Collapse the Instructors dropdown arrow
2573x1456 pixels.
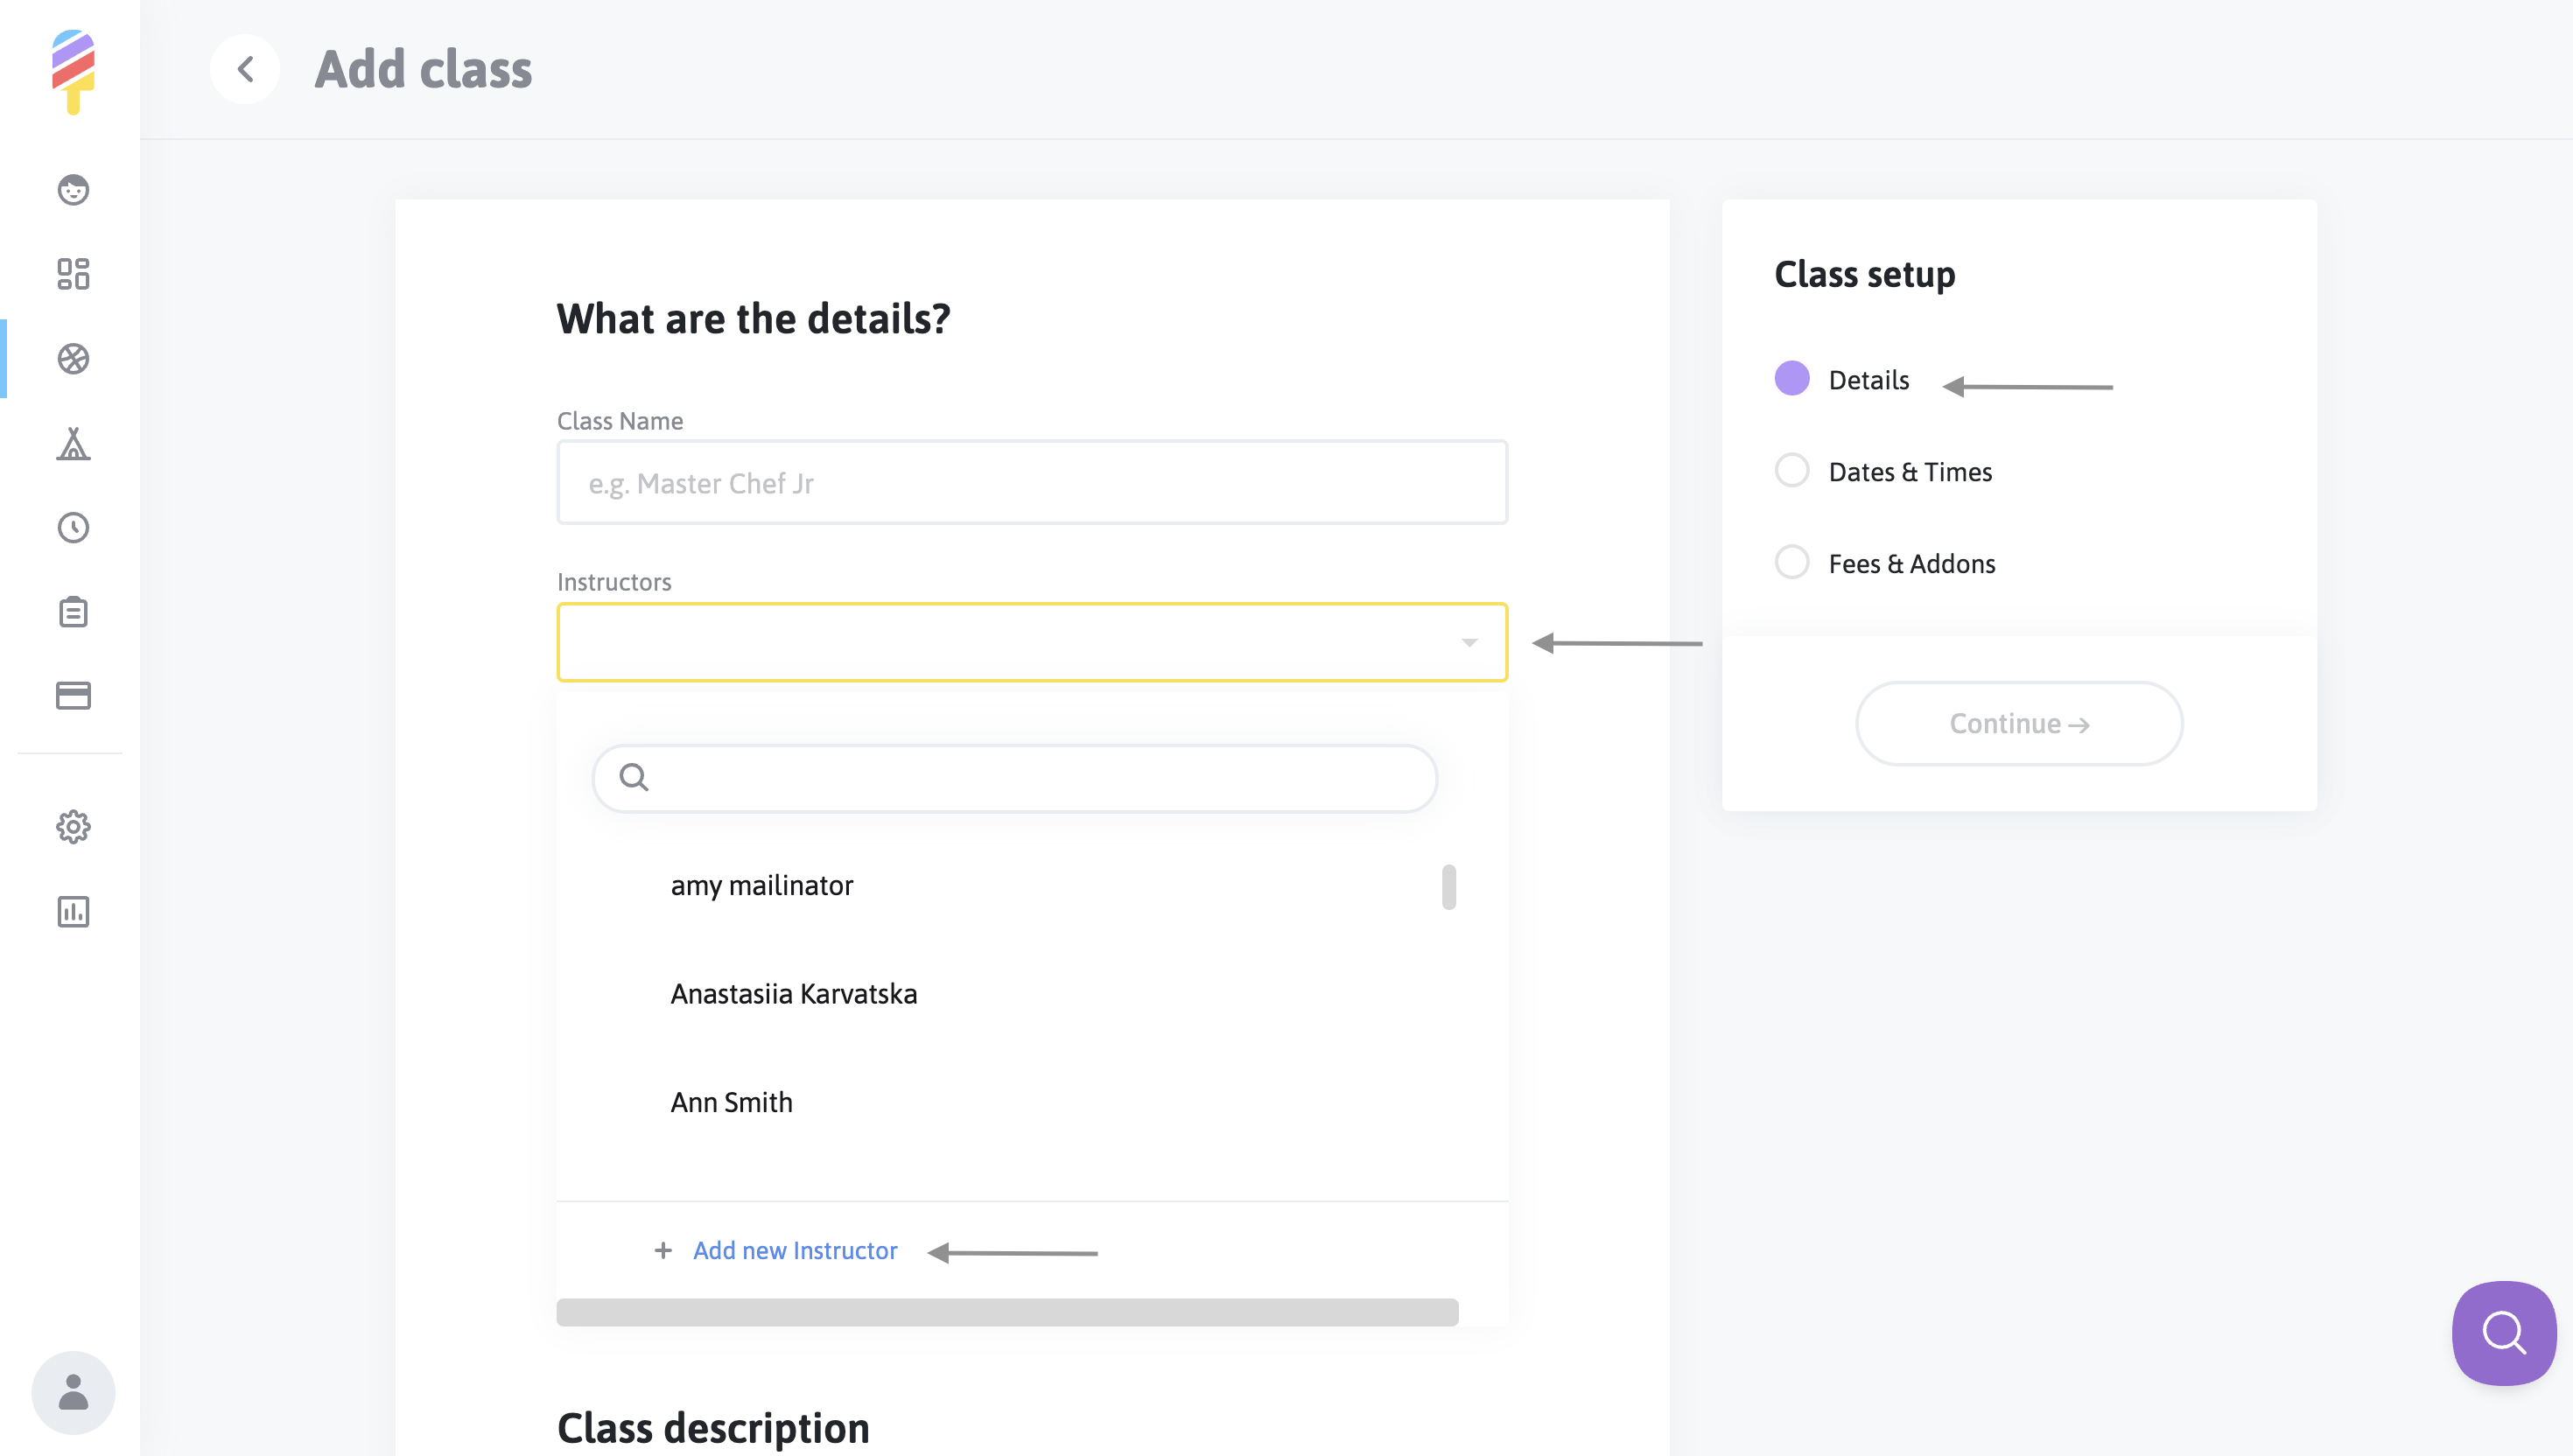[1468, 643]
